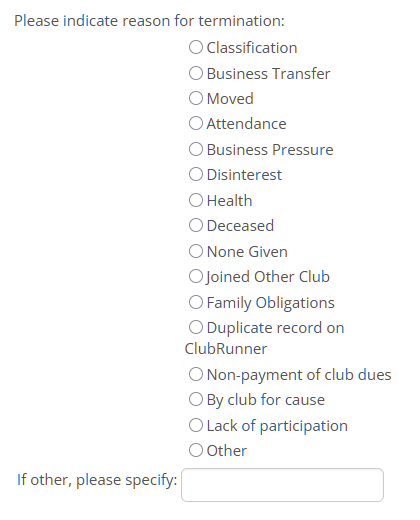Select Lack of participation option
Image resolution: width=420 pixels, height=520 pixels.
(x=196, y=425)
